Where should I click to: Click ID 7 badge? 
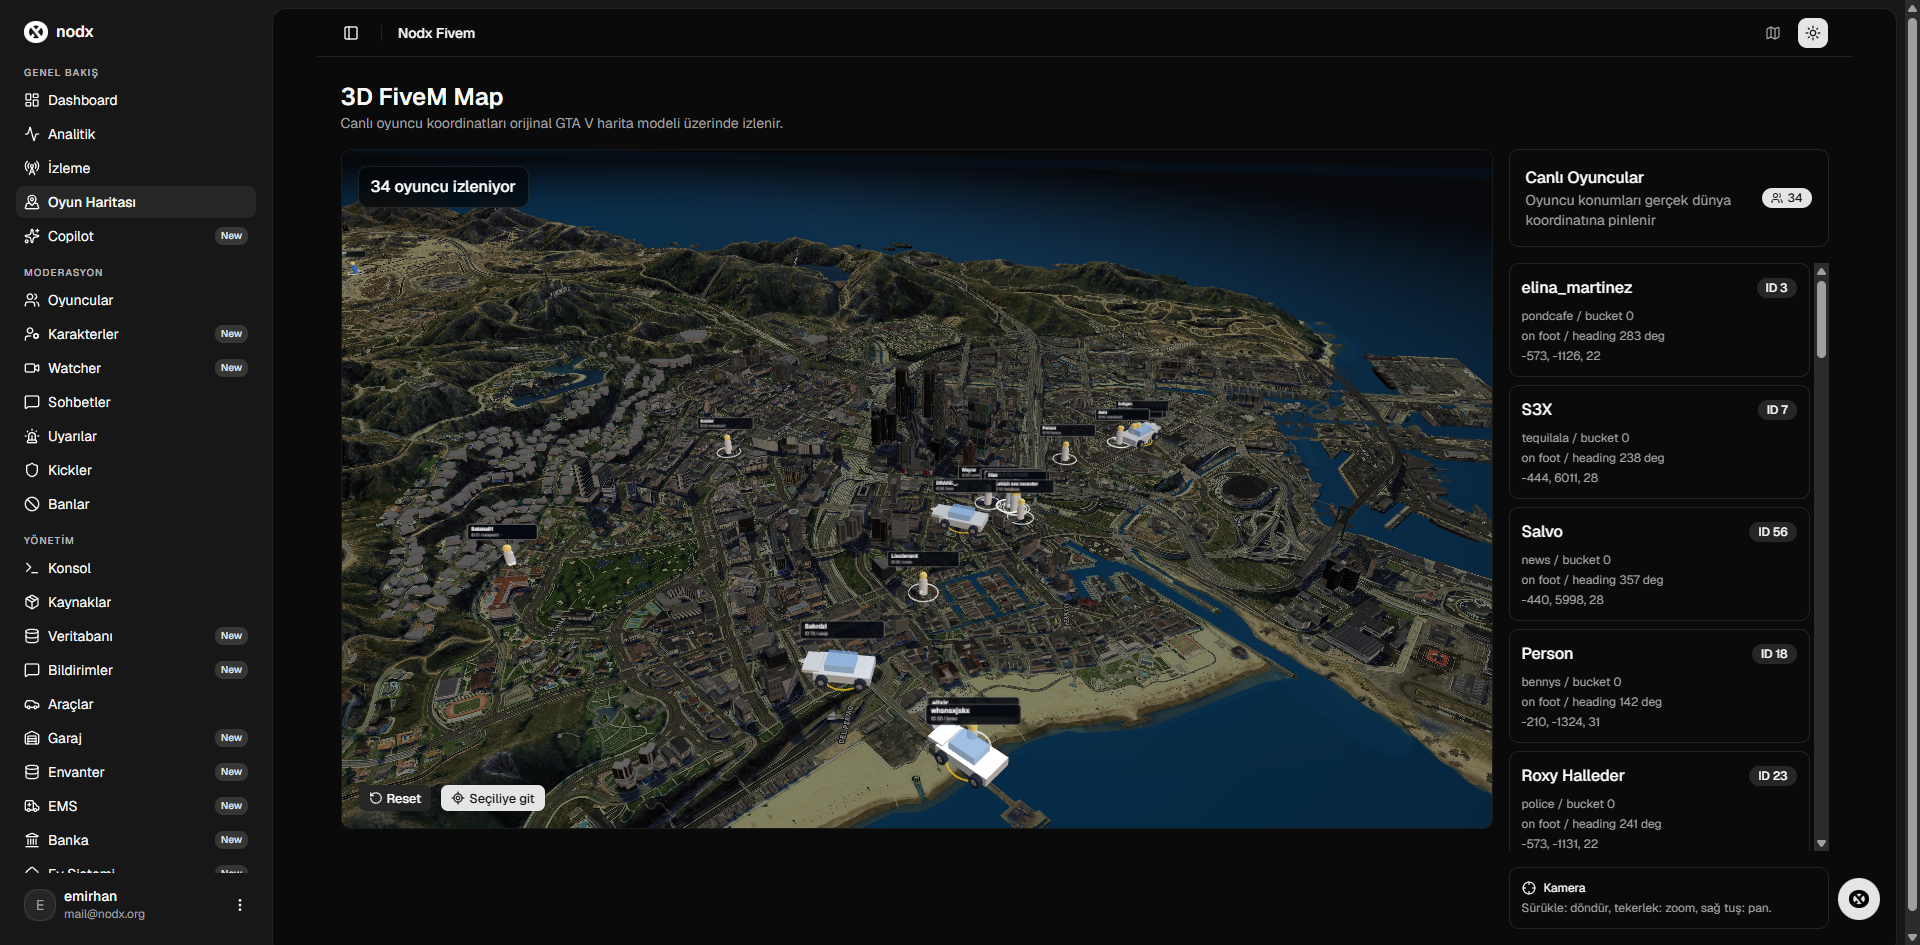click(x=1777, y=410)
